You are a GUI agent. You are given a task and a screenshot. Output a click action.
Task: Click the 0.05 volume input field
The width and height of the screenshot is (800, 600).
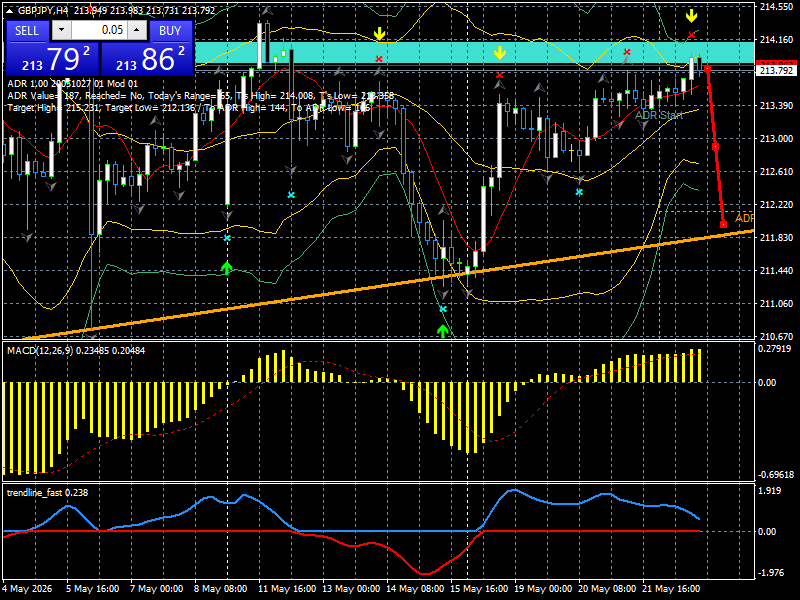[x=99, y=30]
